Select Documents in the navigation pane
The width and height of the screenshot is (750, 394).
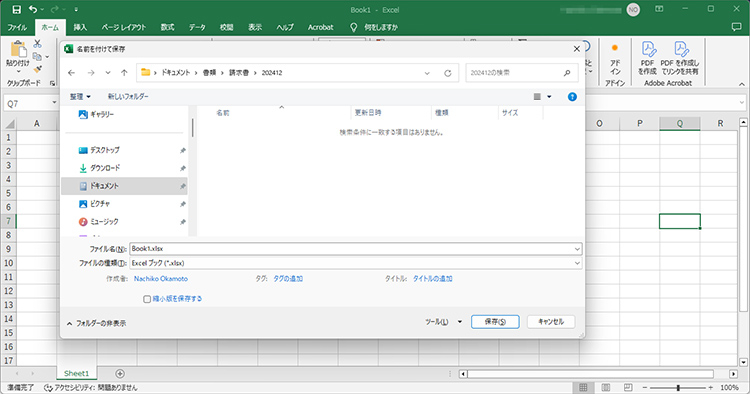coord(124,186)
